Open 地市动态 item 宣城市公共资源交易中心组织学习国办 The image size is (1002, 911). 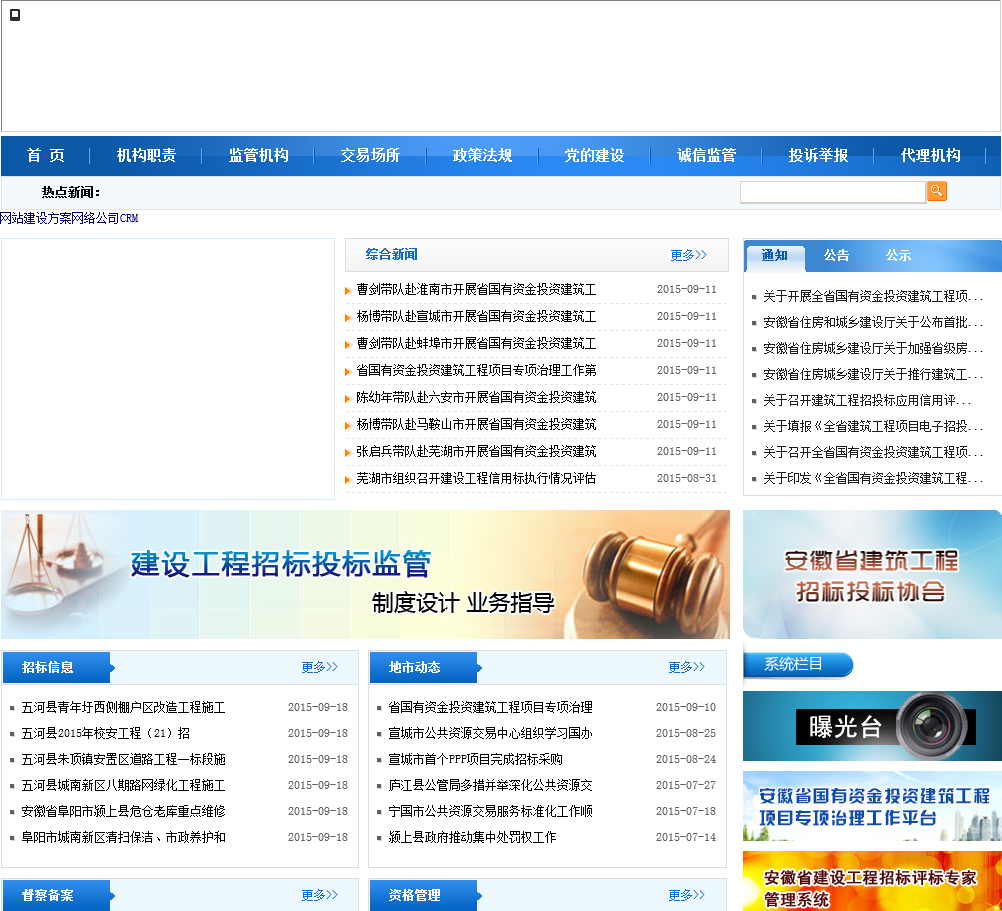coord(490,733)
